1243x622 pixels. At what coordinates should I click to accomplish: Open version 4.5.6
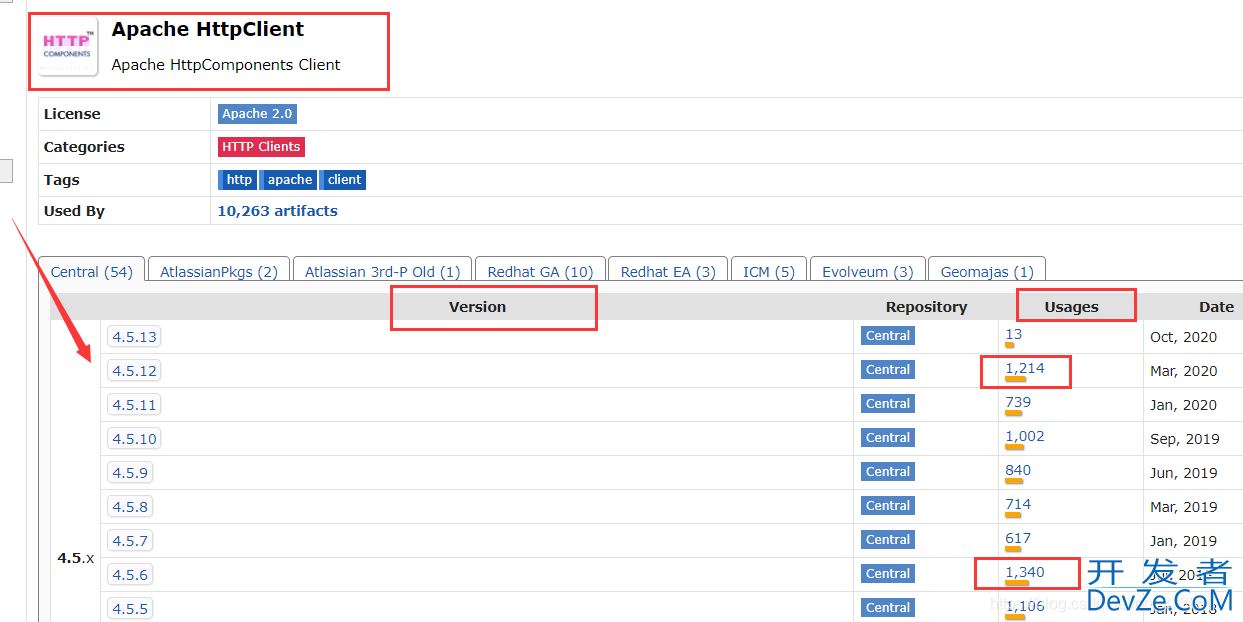click(x=130, y=575)
